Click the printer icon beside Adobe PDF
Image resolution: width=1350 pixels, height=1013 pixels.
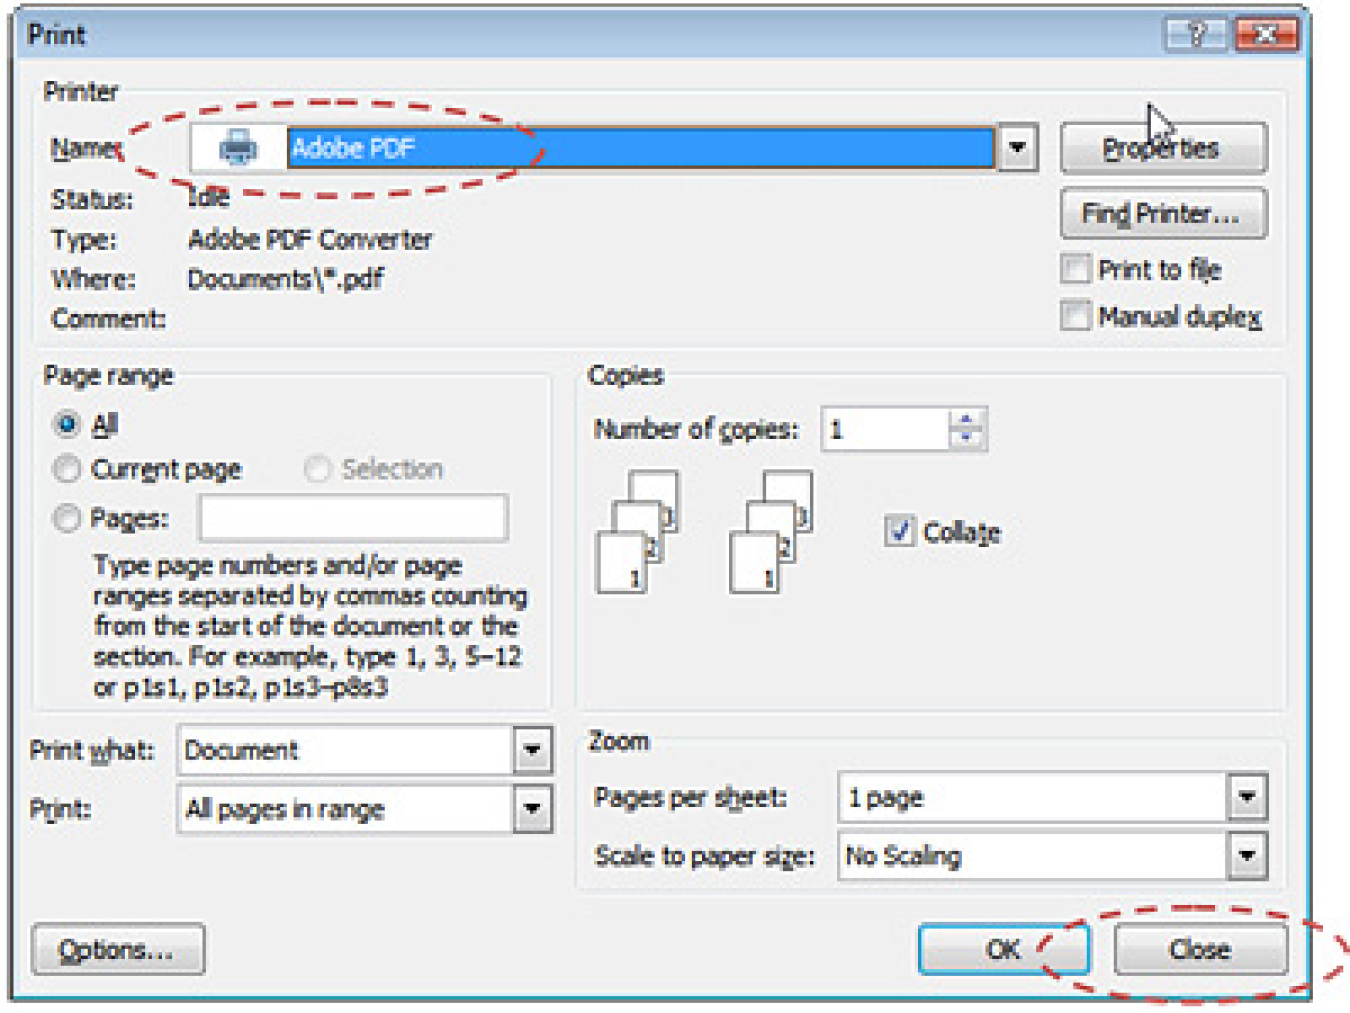[238, 148]
